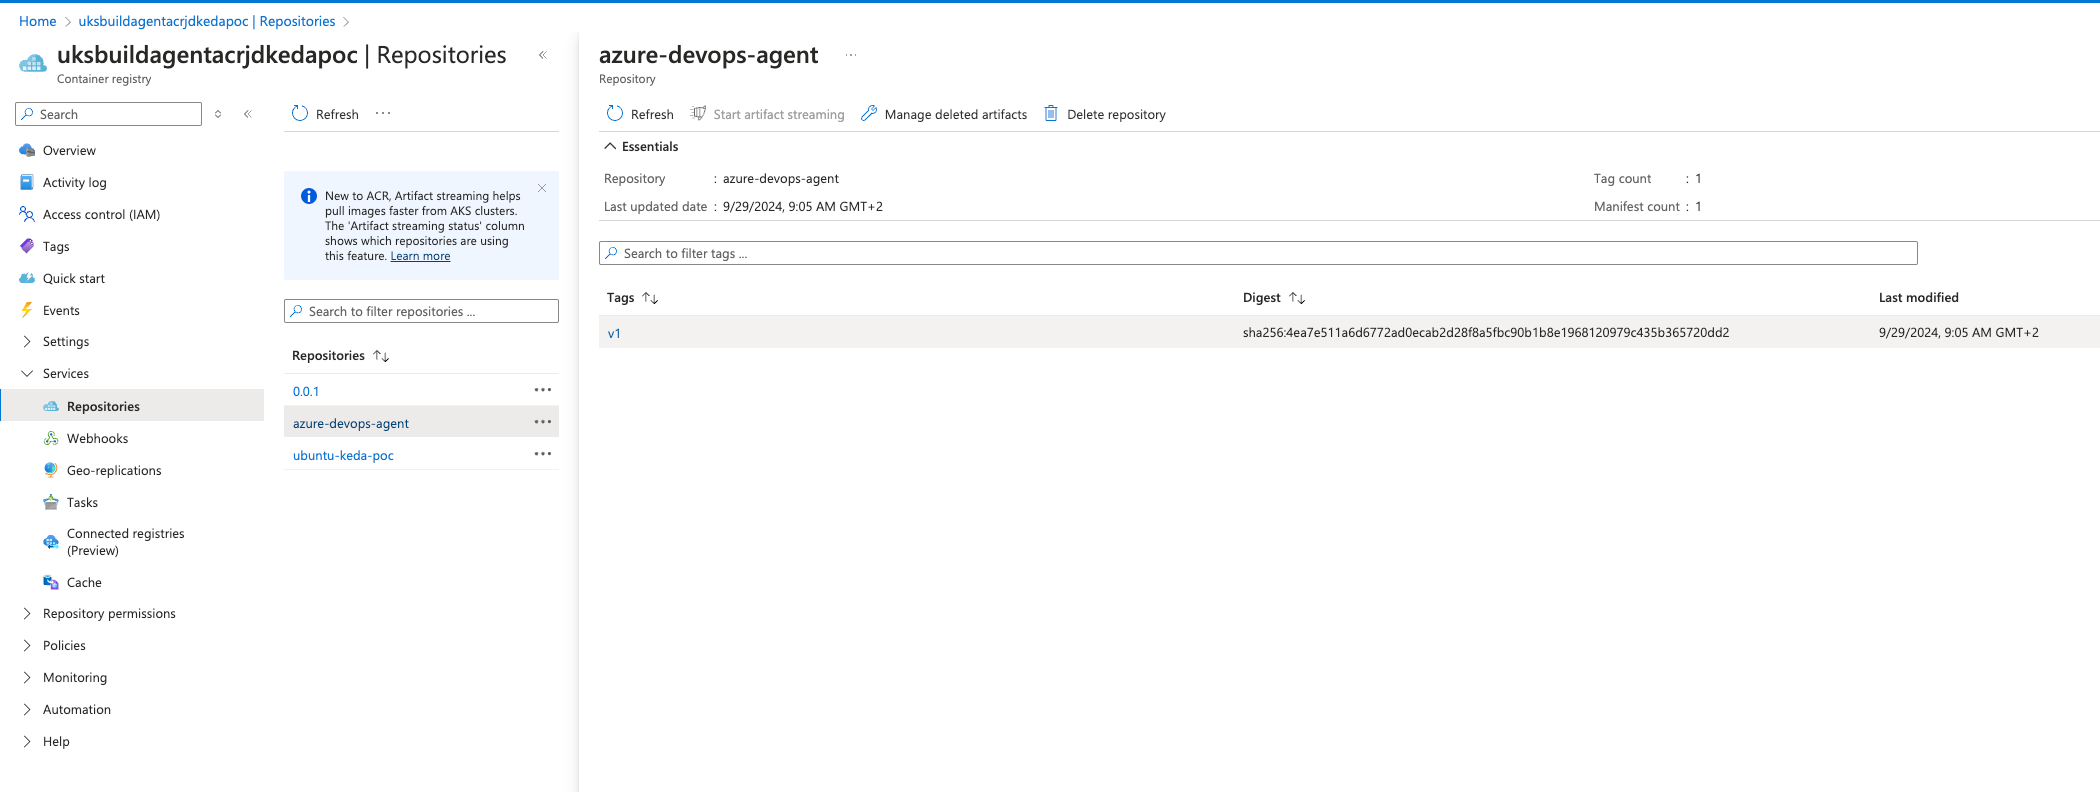Focus the Search to filter tags field
This screenshot has width=2100, height=792.
coord(1258,253)
